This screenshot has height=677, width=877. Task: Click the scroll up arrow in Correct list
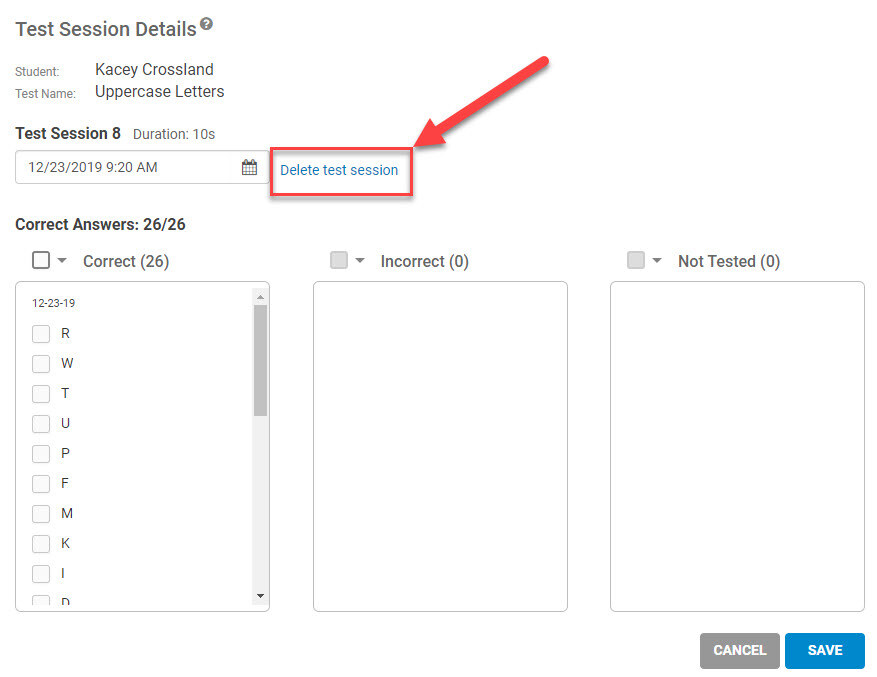coord(260,297)
